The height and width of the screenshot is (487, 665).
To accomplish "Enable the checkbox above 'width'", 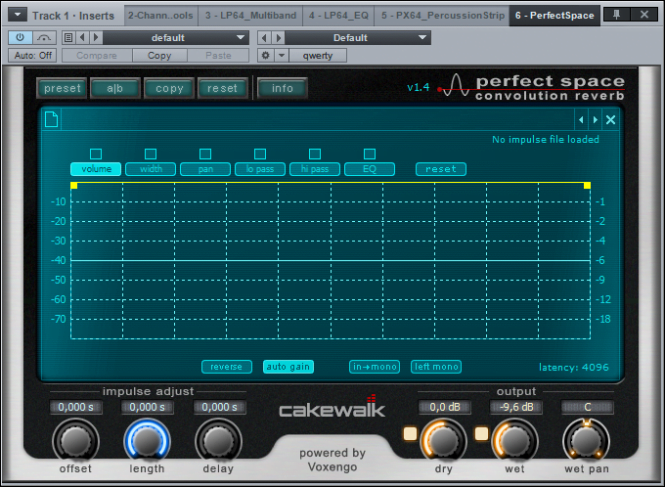I will pos(151,154).
